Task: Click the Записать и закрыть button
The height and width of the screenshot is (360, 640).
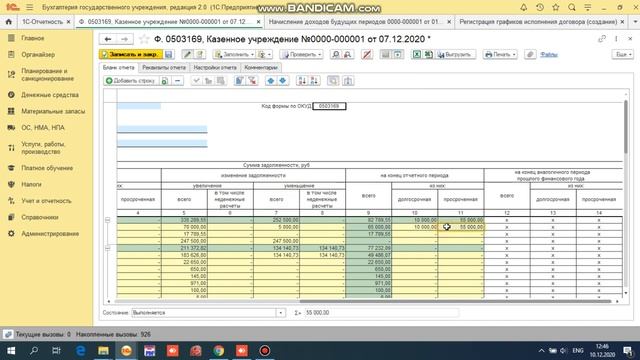Action: [131, 54]
